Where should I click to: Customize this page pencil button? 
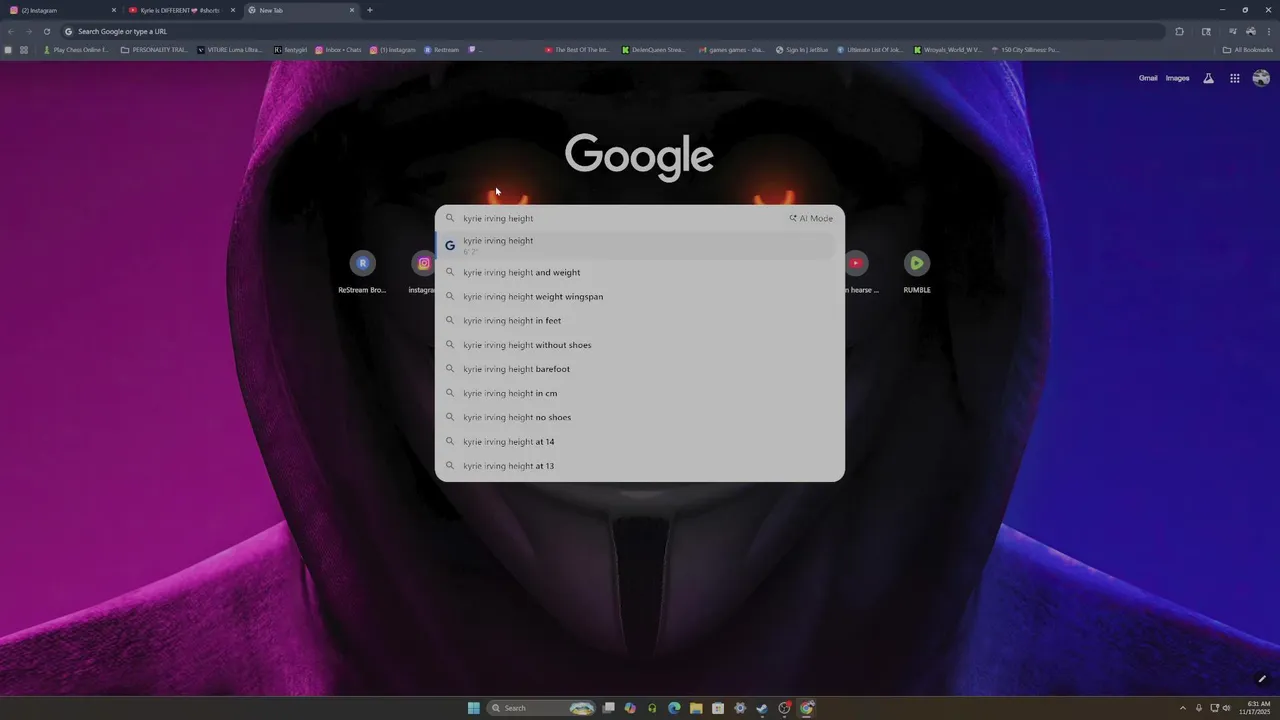pos(1262,679)
